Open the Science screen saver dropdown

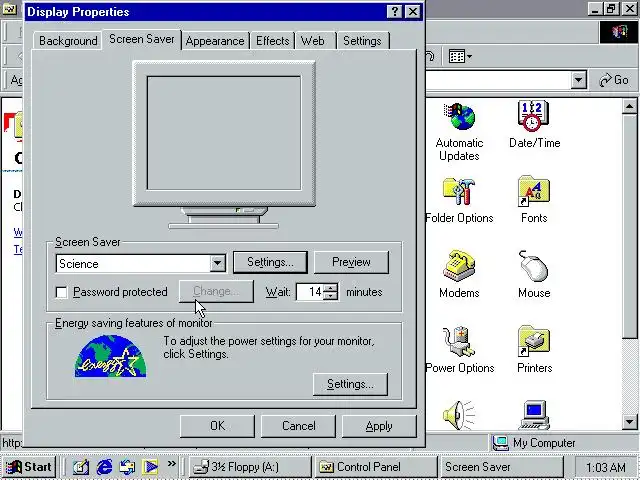point(218,264)
